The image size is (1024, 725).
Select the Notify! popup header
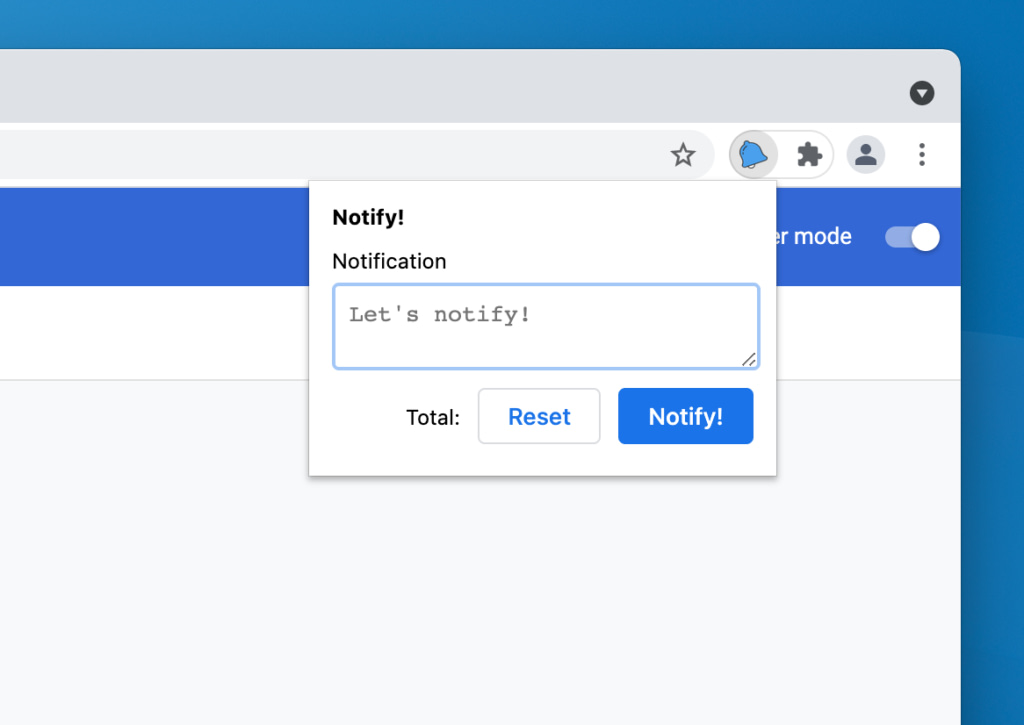click(x=368, y=217)
